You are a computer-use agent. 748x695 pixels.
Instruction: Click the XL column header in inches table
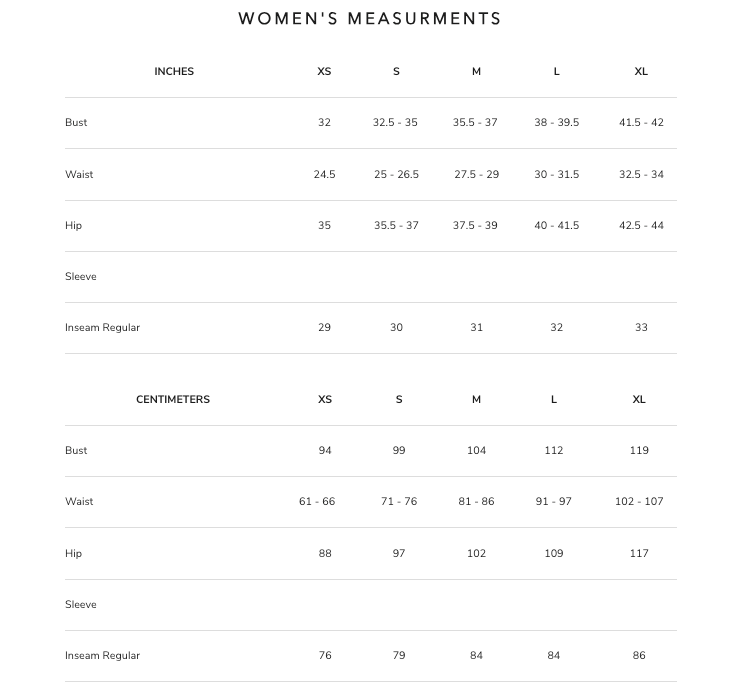coord(641,72)
